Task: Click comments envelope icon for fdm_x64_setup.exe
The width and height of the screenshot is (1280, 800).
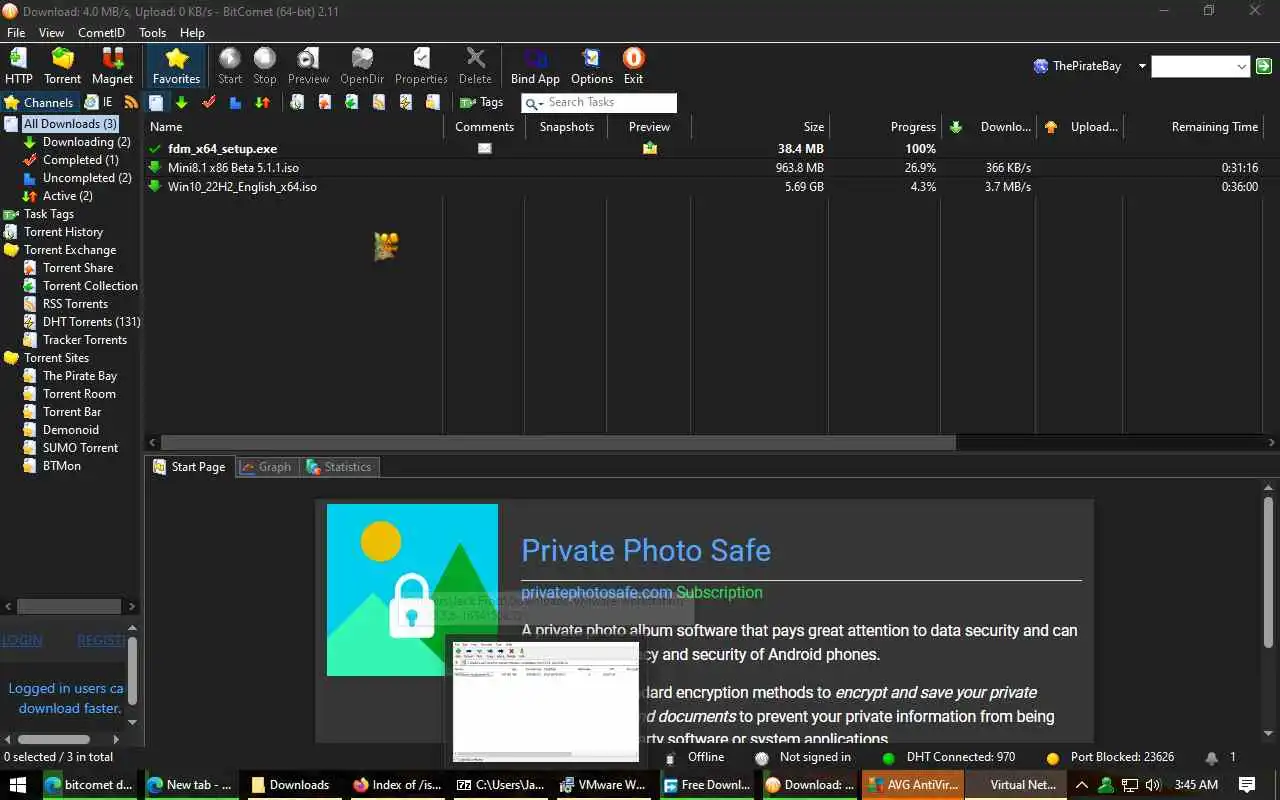Action: coord(485,149)
